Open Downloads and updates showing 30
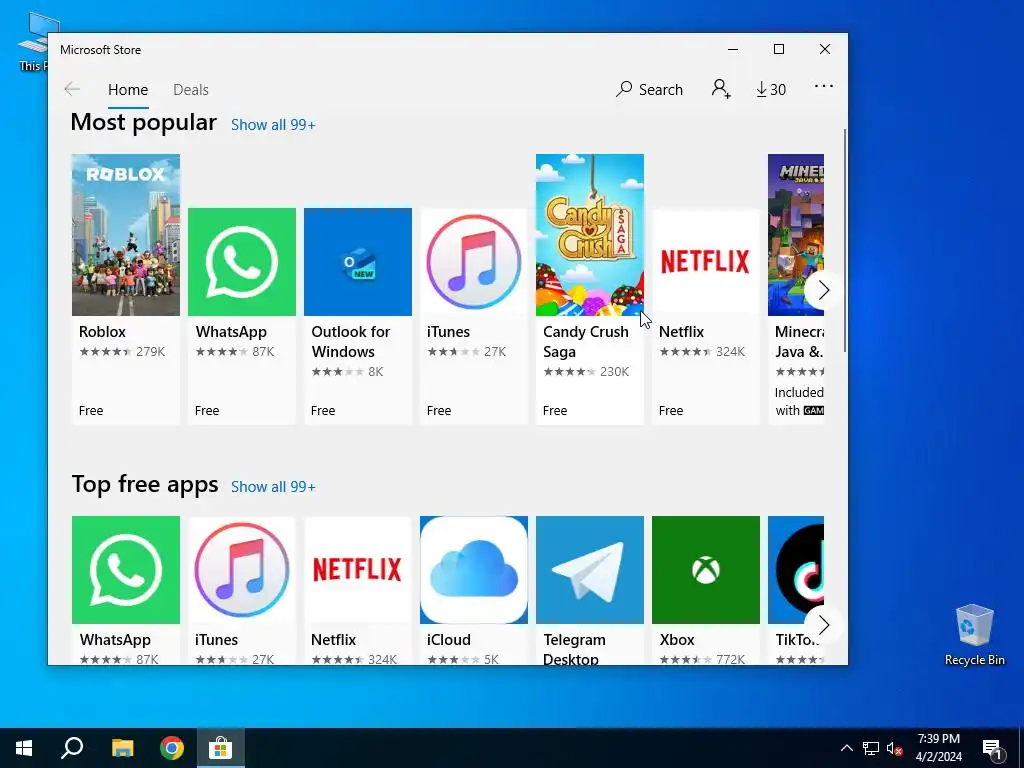 pyautogui.click(x=771, y=89)
